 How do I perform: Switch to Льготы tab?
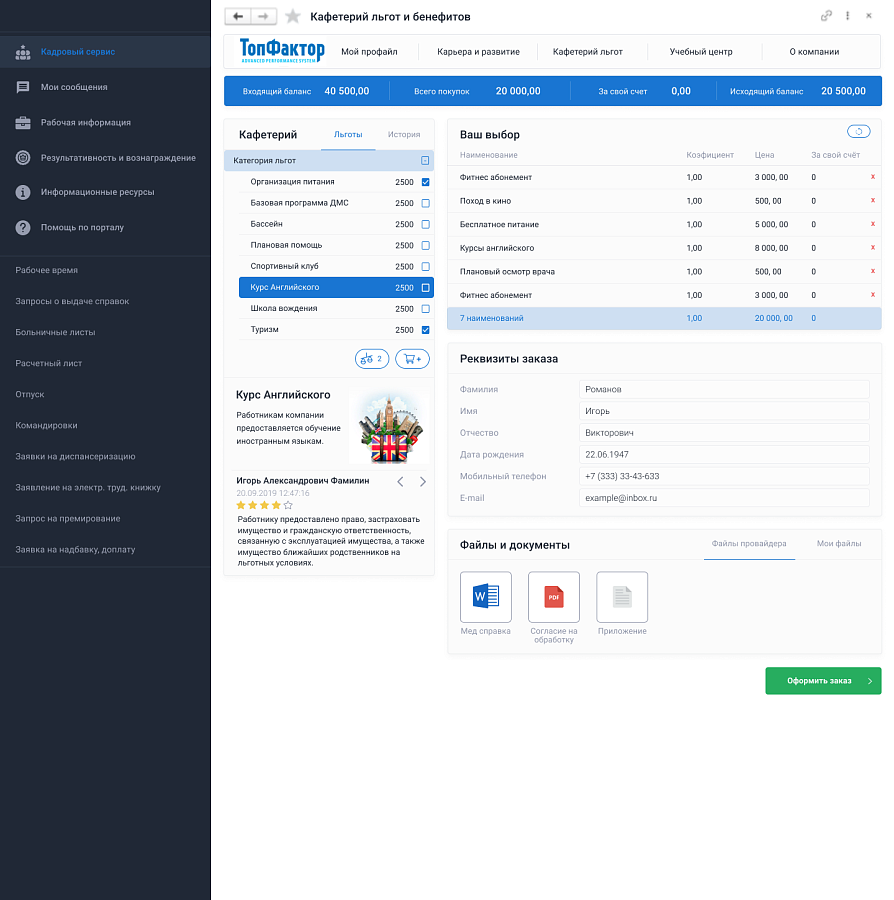(x=348, y=135)
